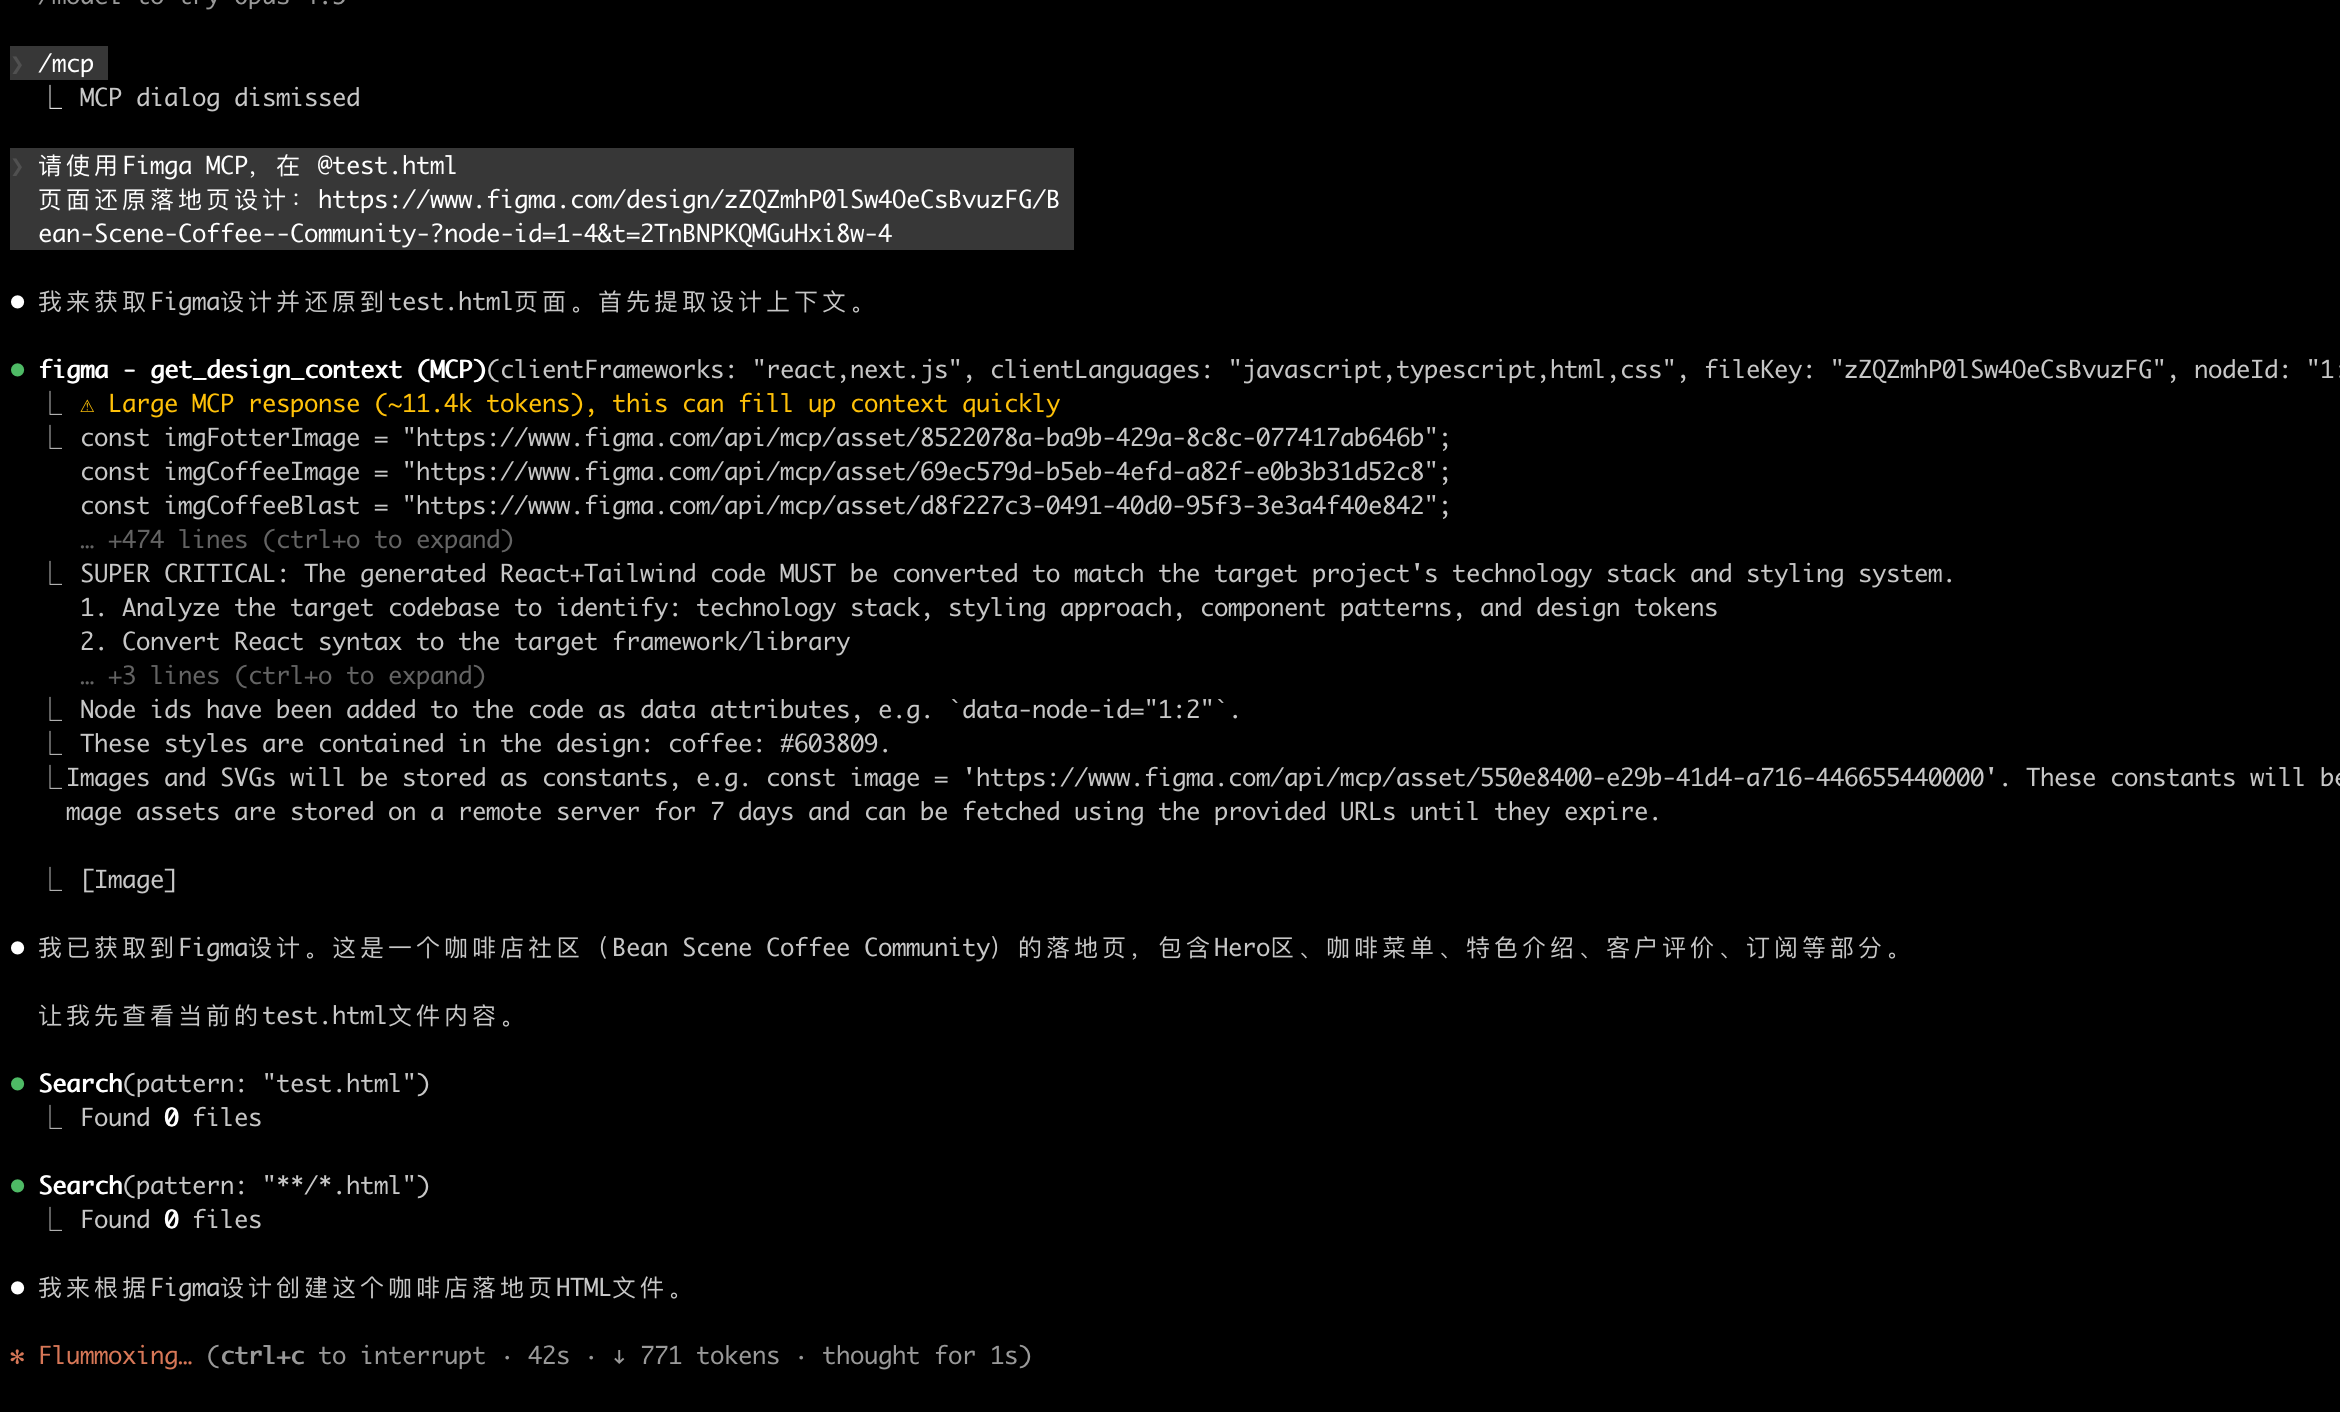Click white bullet before 我来获取Figma设计 message
The width and height of the screenshot is (2340, 1412).
tap(17, 302)
